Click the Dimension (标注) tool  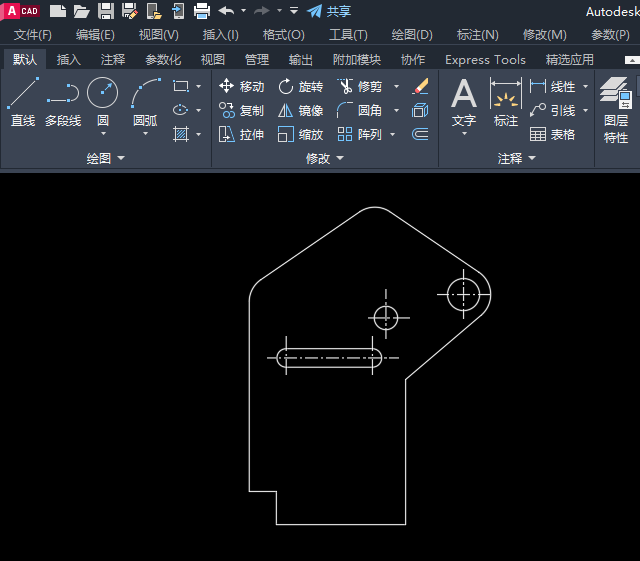[x=506, y=102]
